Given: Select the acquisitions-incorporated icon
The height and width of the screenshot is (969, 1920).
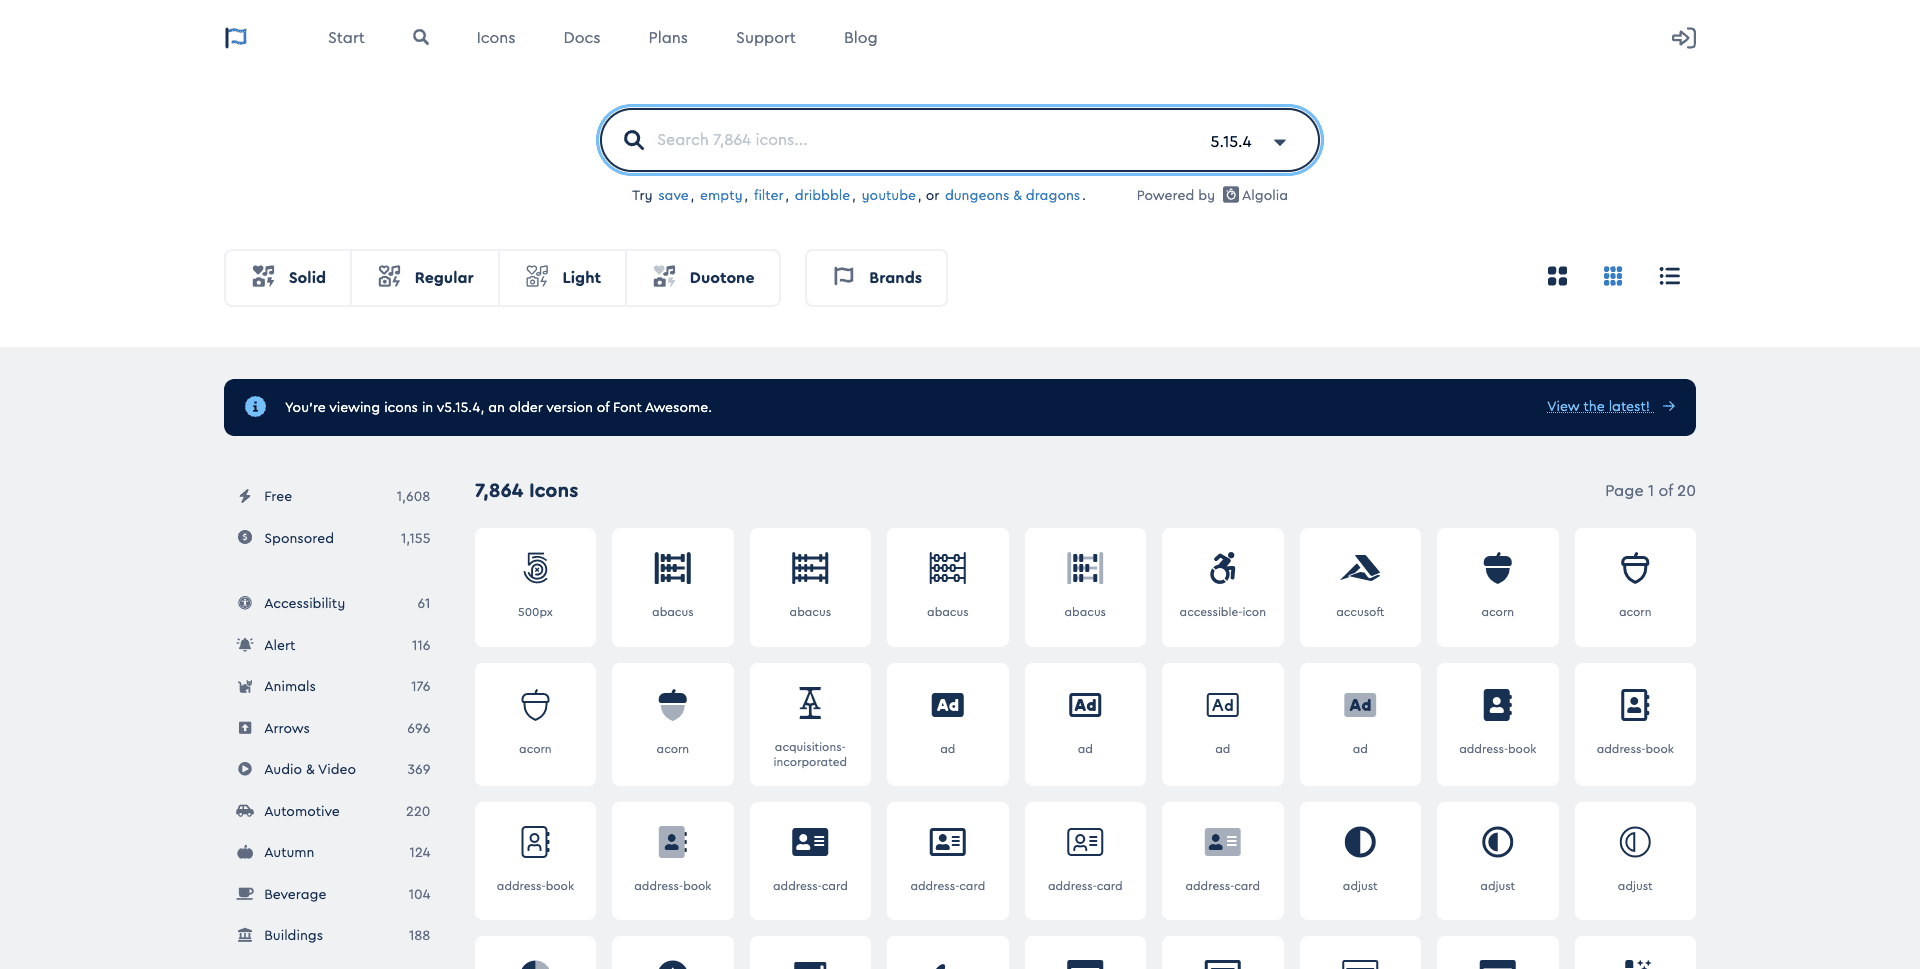Looking at the screenshot, I should click(x=810, y=724).
